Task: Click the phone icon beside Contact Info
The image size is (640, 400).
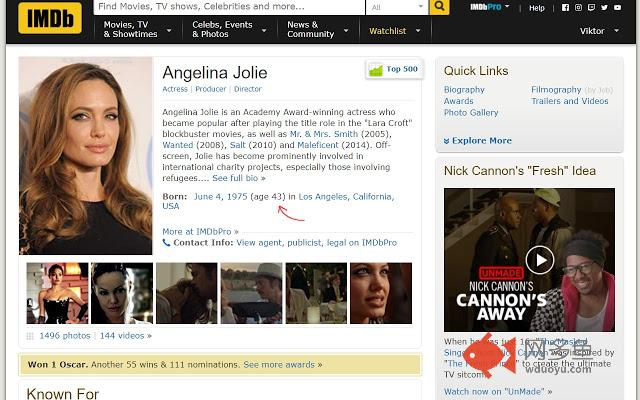Action: point(166,243)
